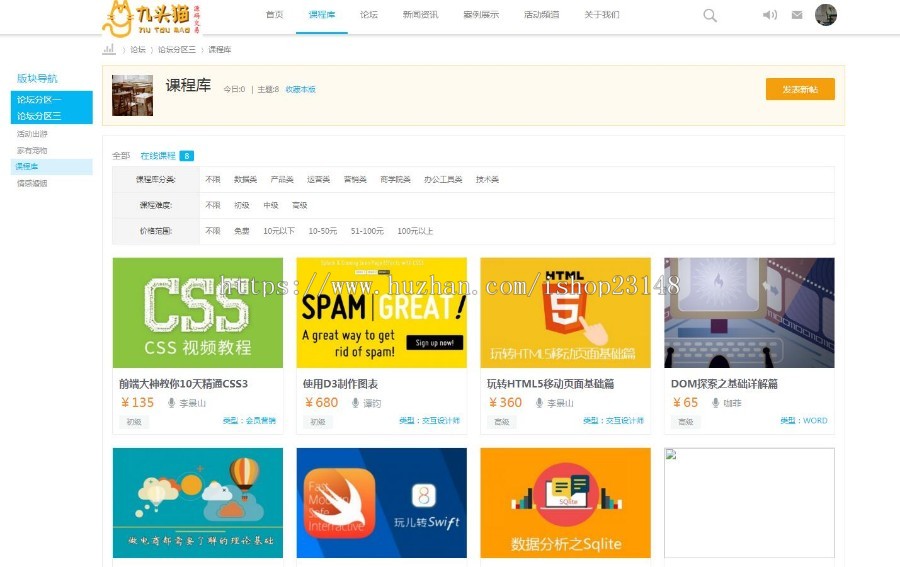
Task: Go to 首页 in top navigation
Action: 274,15
